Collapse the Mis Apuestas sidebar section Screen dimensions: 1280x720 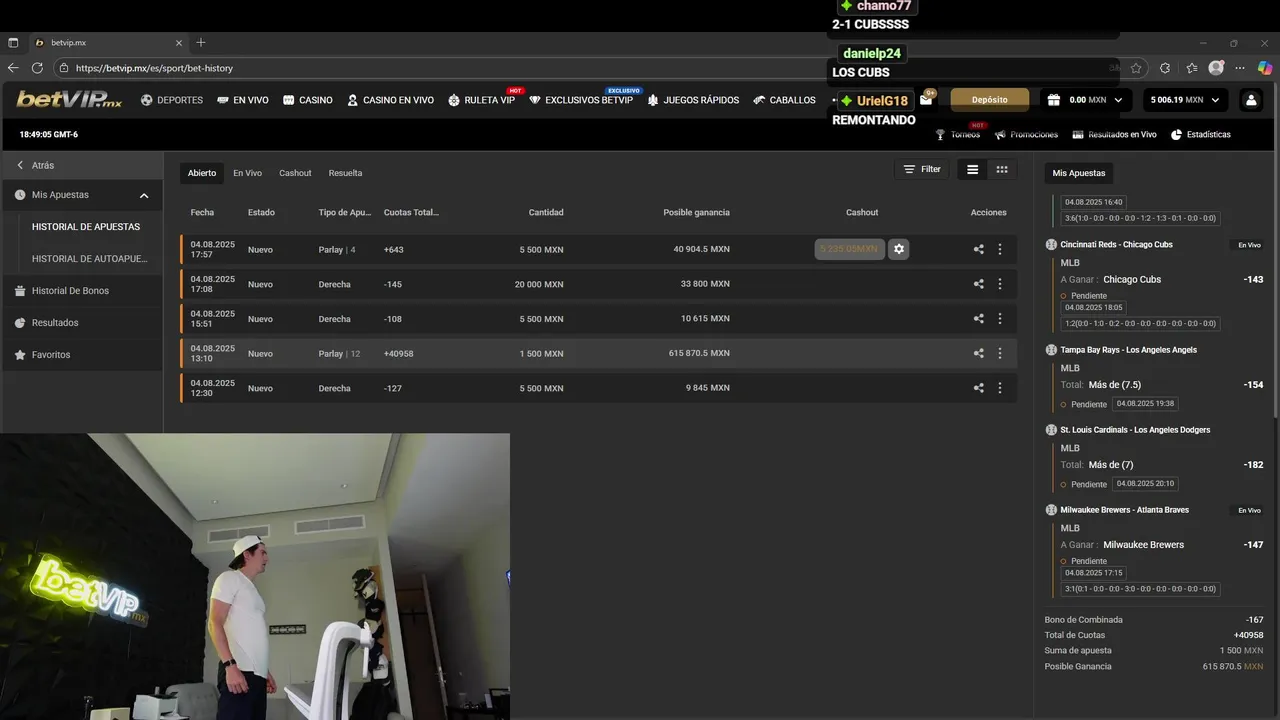[82, 195]
